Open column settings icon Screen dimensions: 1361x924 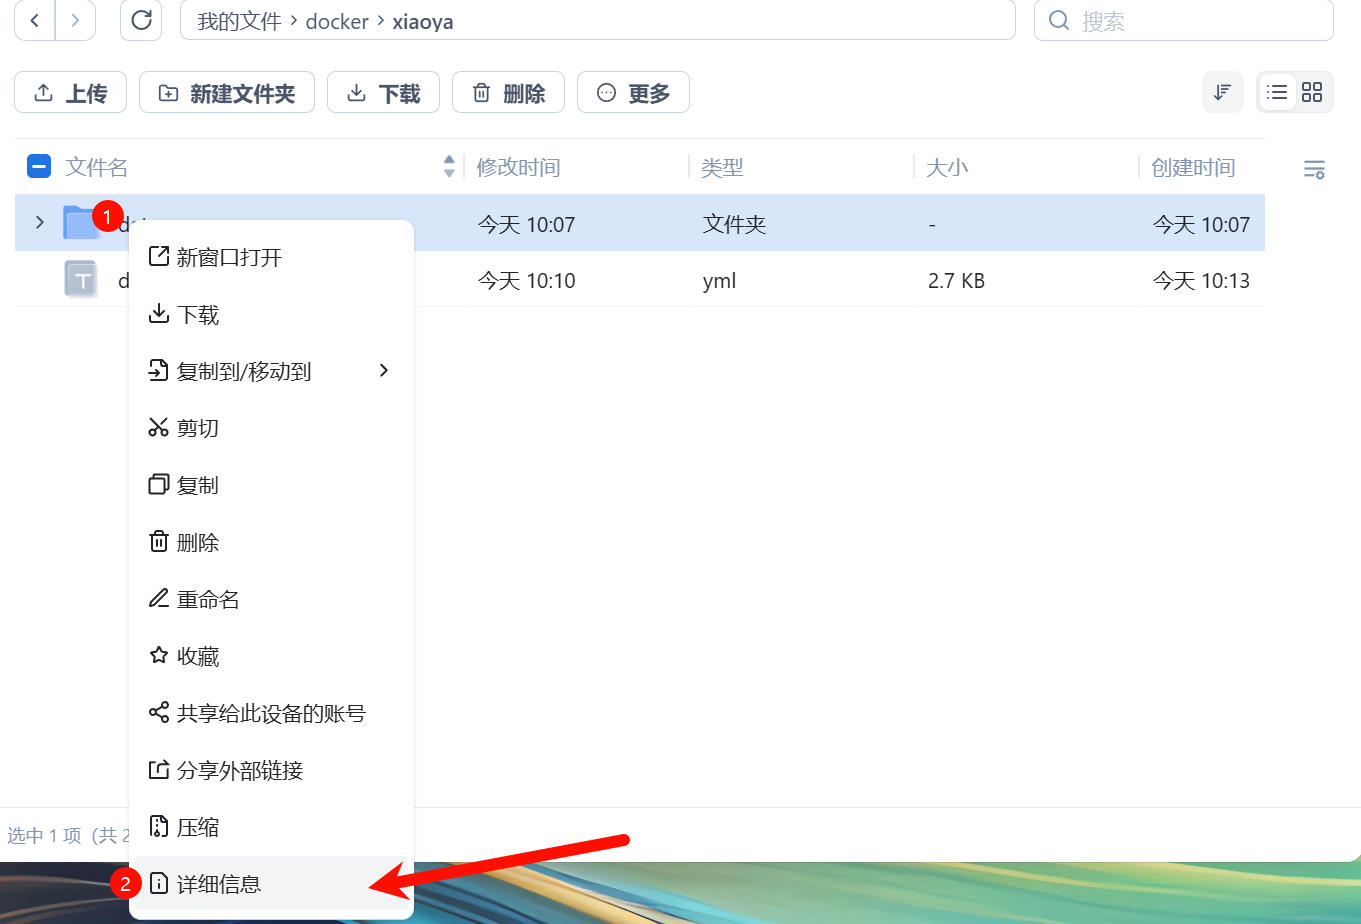pyautogui.click(x=1314, y=169)
